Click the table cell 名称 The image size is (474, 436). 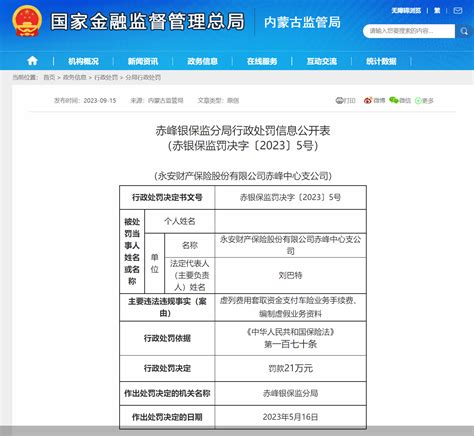click(x=190, y=245)
